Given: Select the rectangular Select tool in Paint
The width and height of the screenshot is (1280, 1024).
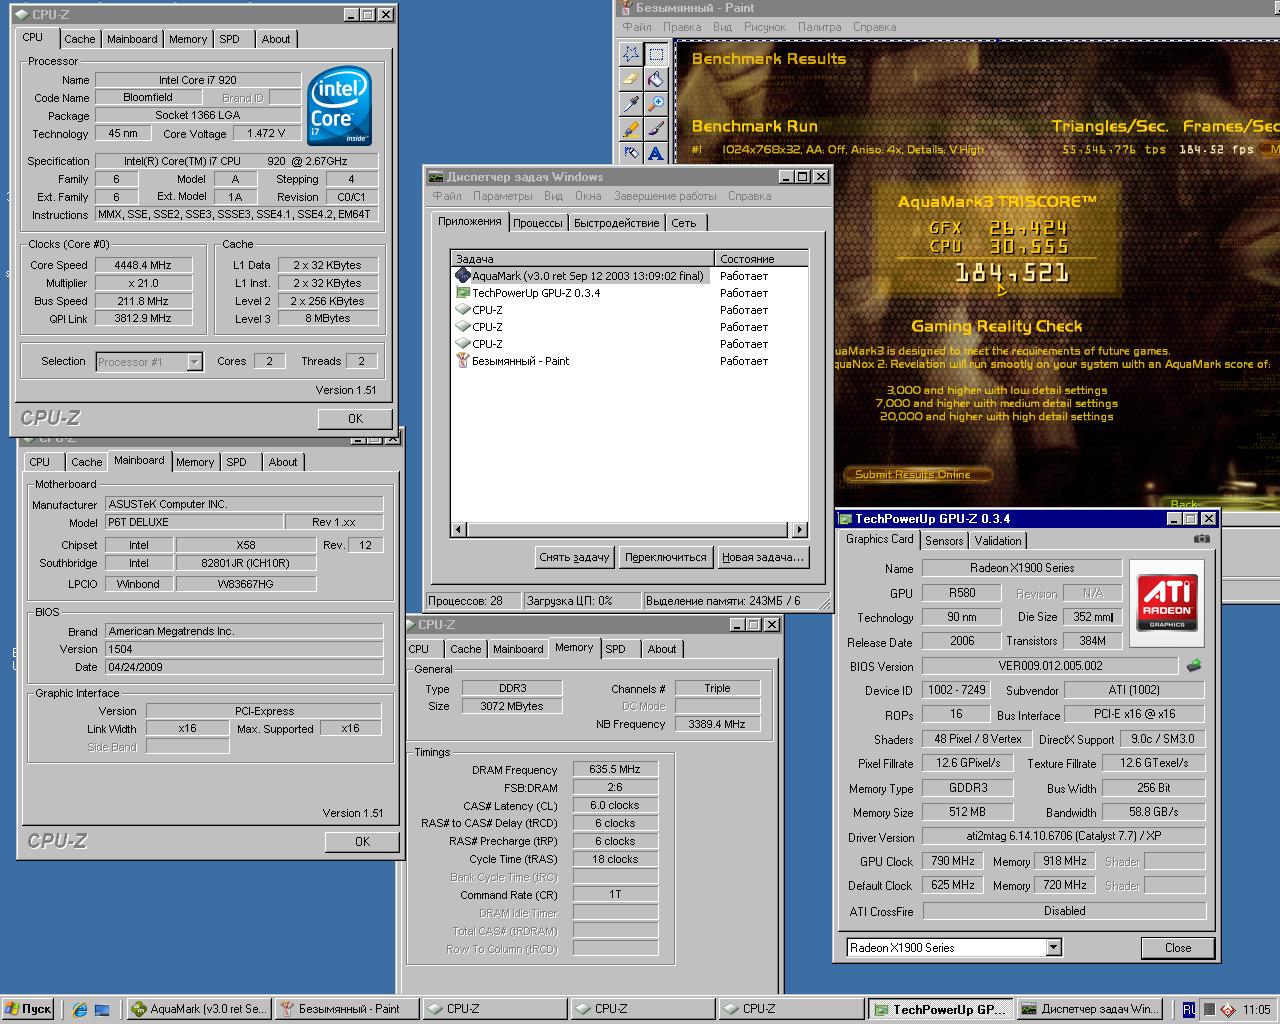Looking at the screenshot, I should click(656, 53).
